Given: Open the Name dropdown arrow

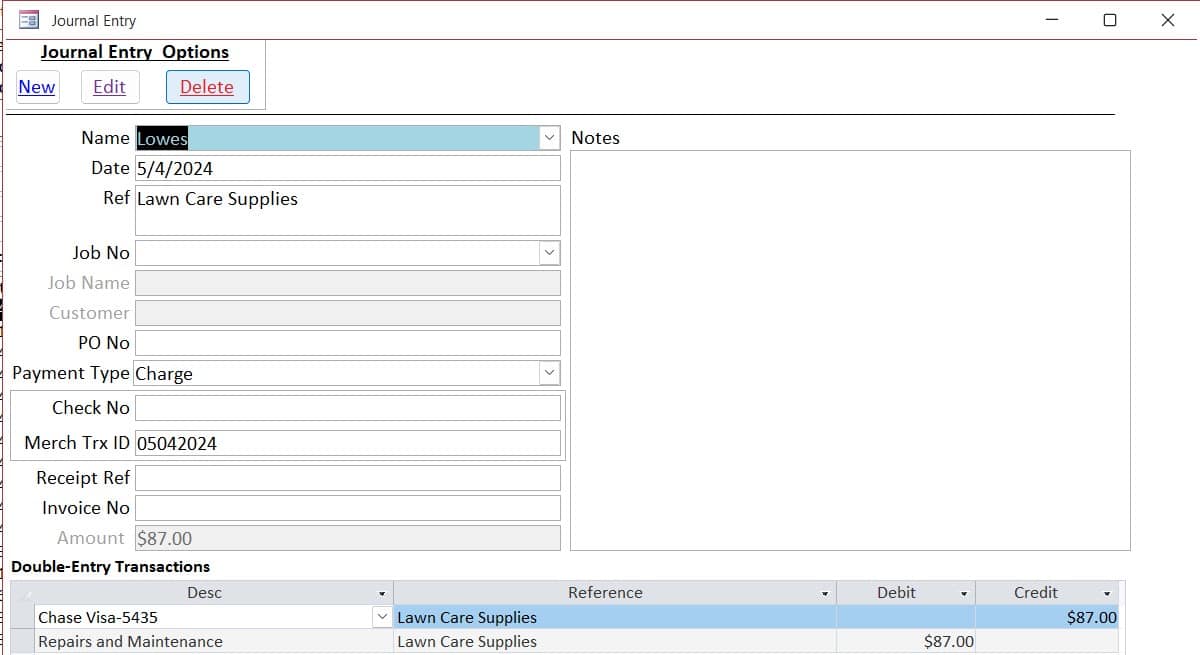Looking at the screenshot, I should pos(549,138).
